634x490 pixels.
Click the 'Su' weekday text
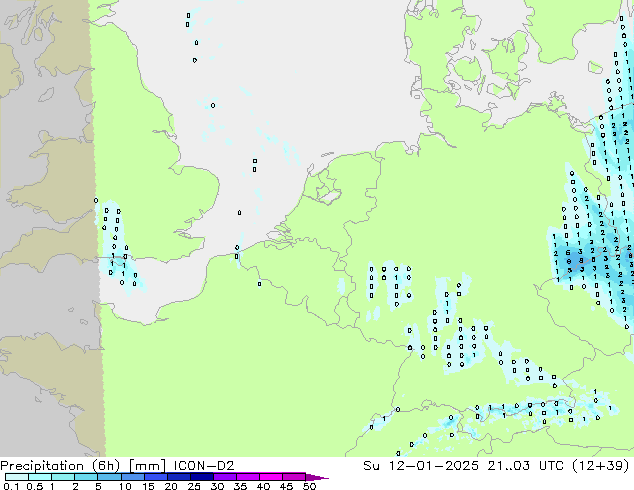[x=371, y=465]
